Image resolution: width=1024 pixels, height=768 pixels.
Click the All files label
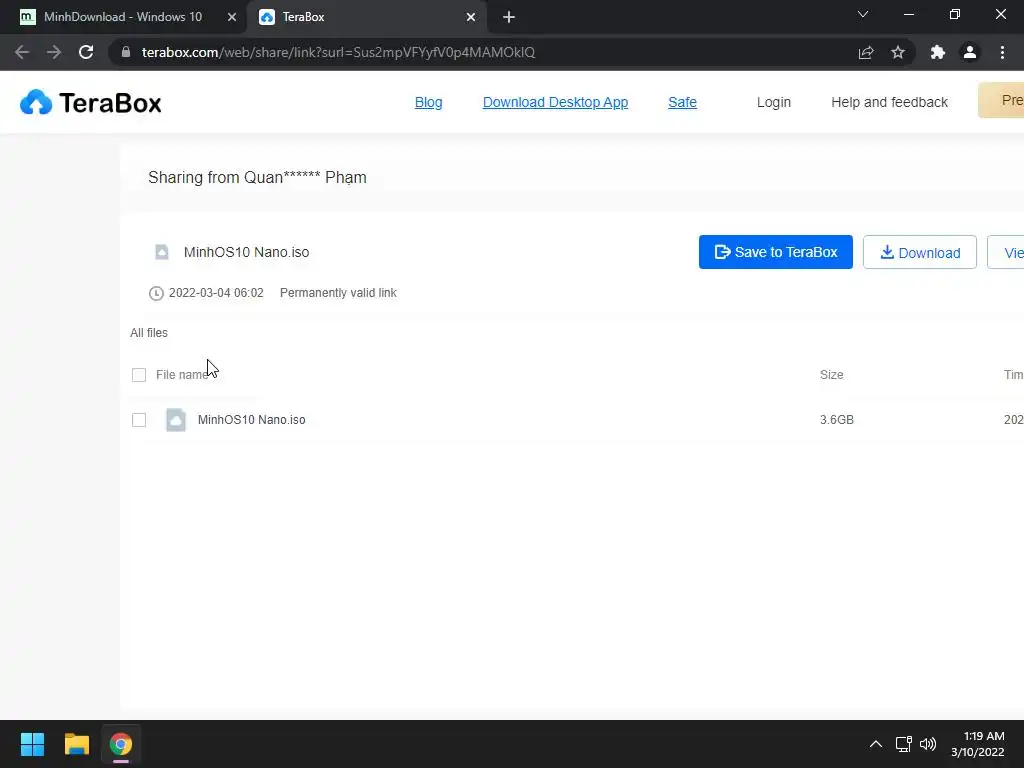coord(149,333)
